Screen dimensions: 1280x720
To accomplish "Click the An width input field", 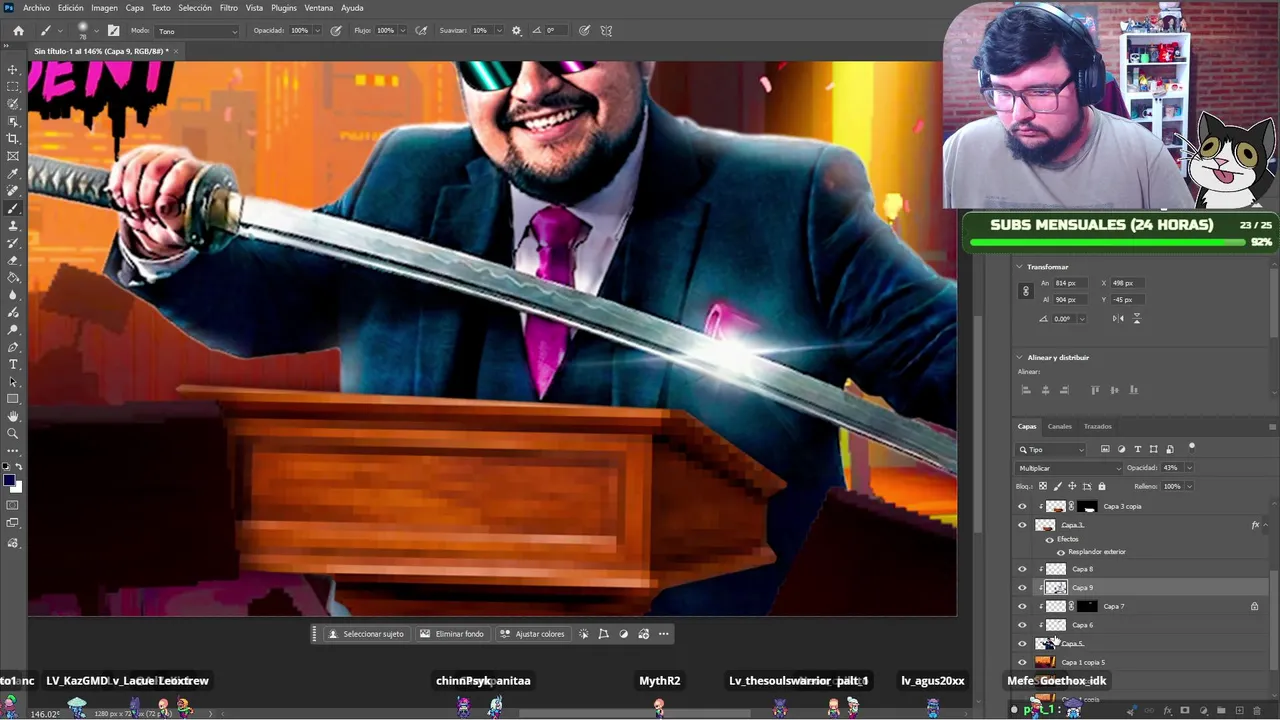I will pos(1069,283).
